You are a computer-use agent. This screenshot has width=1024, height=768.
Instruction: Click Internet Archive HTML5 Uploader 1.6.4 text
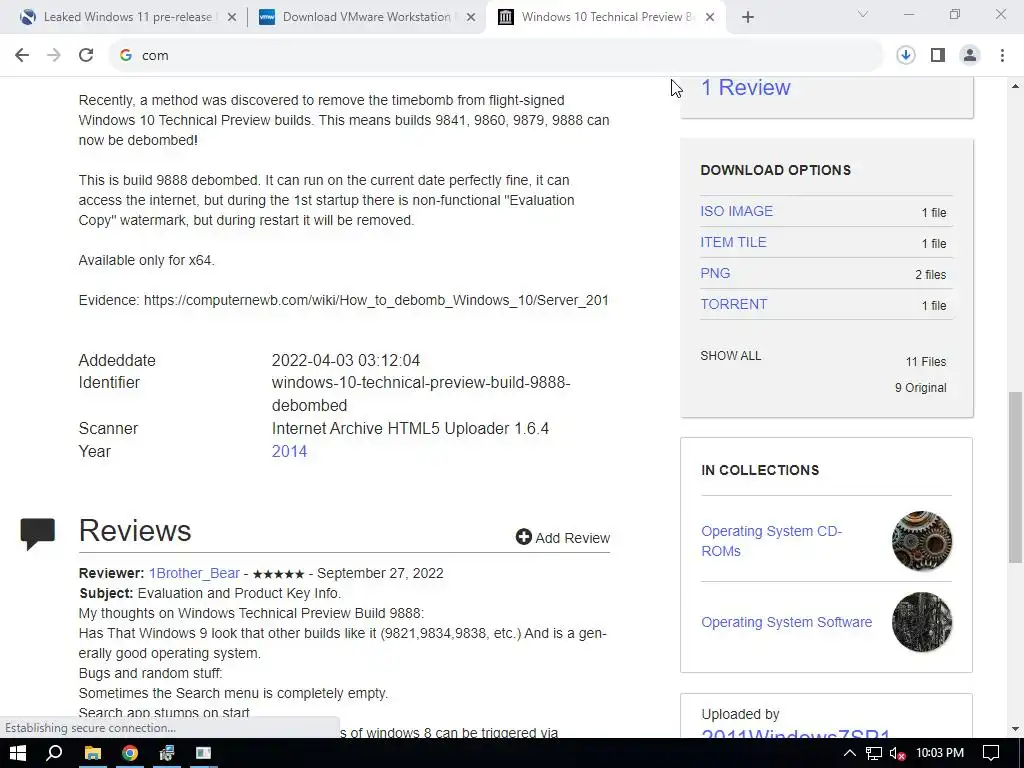pos(410,428)
